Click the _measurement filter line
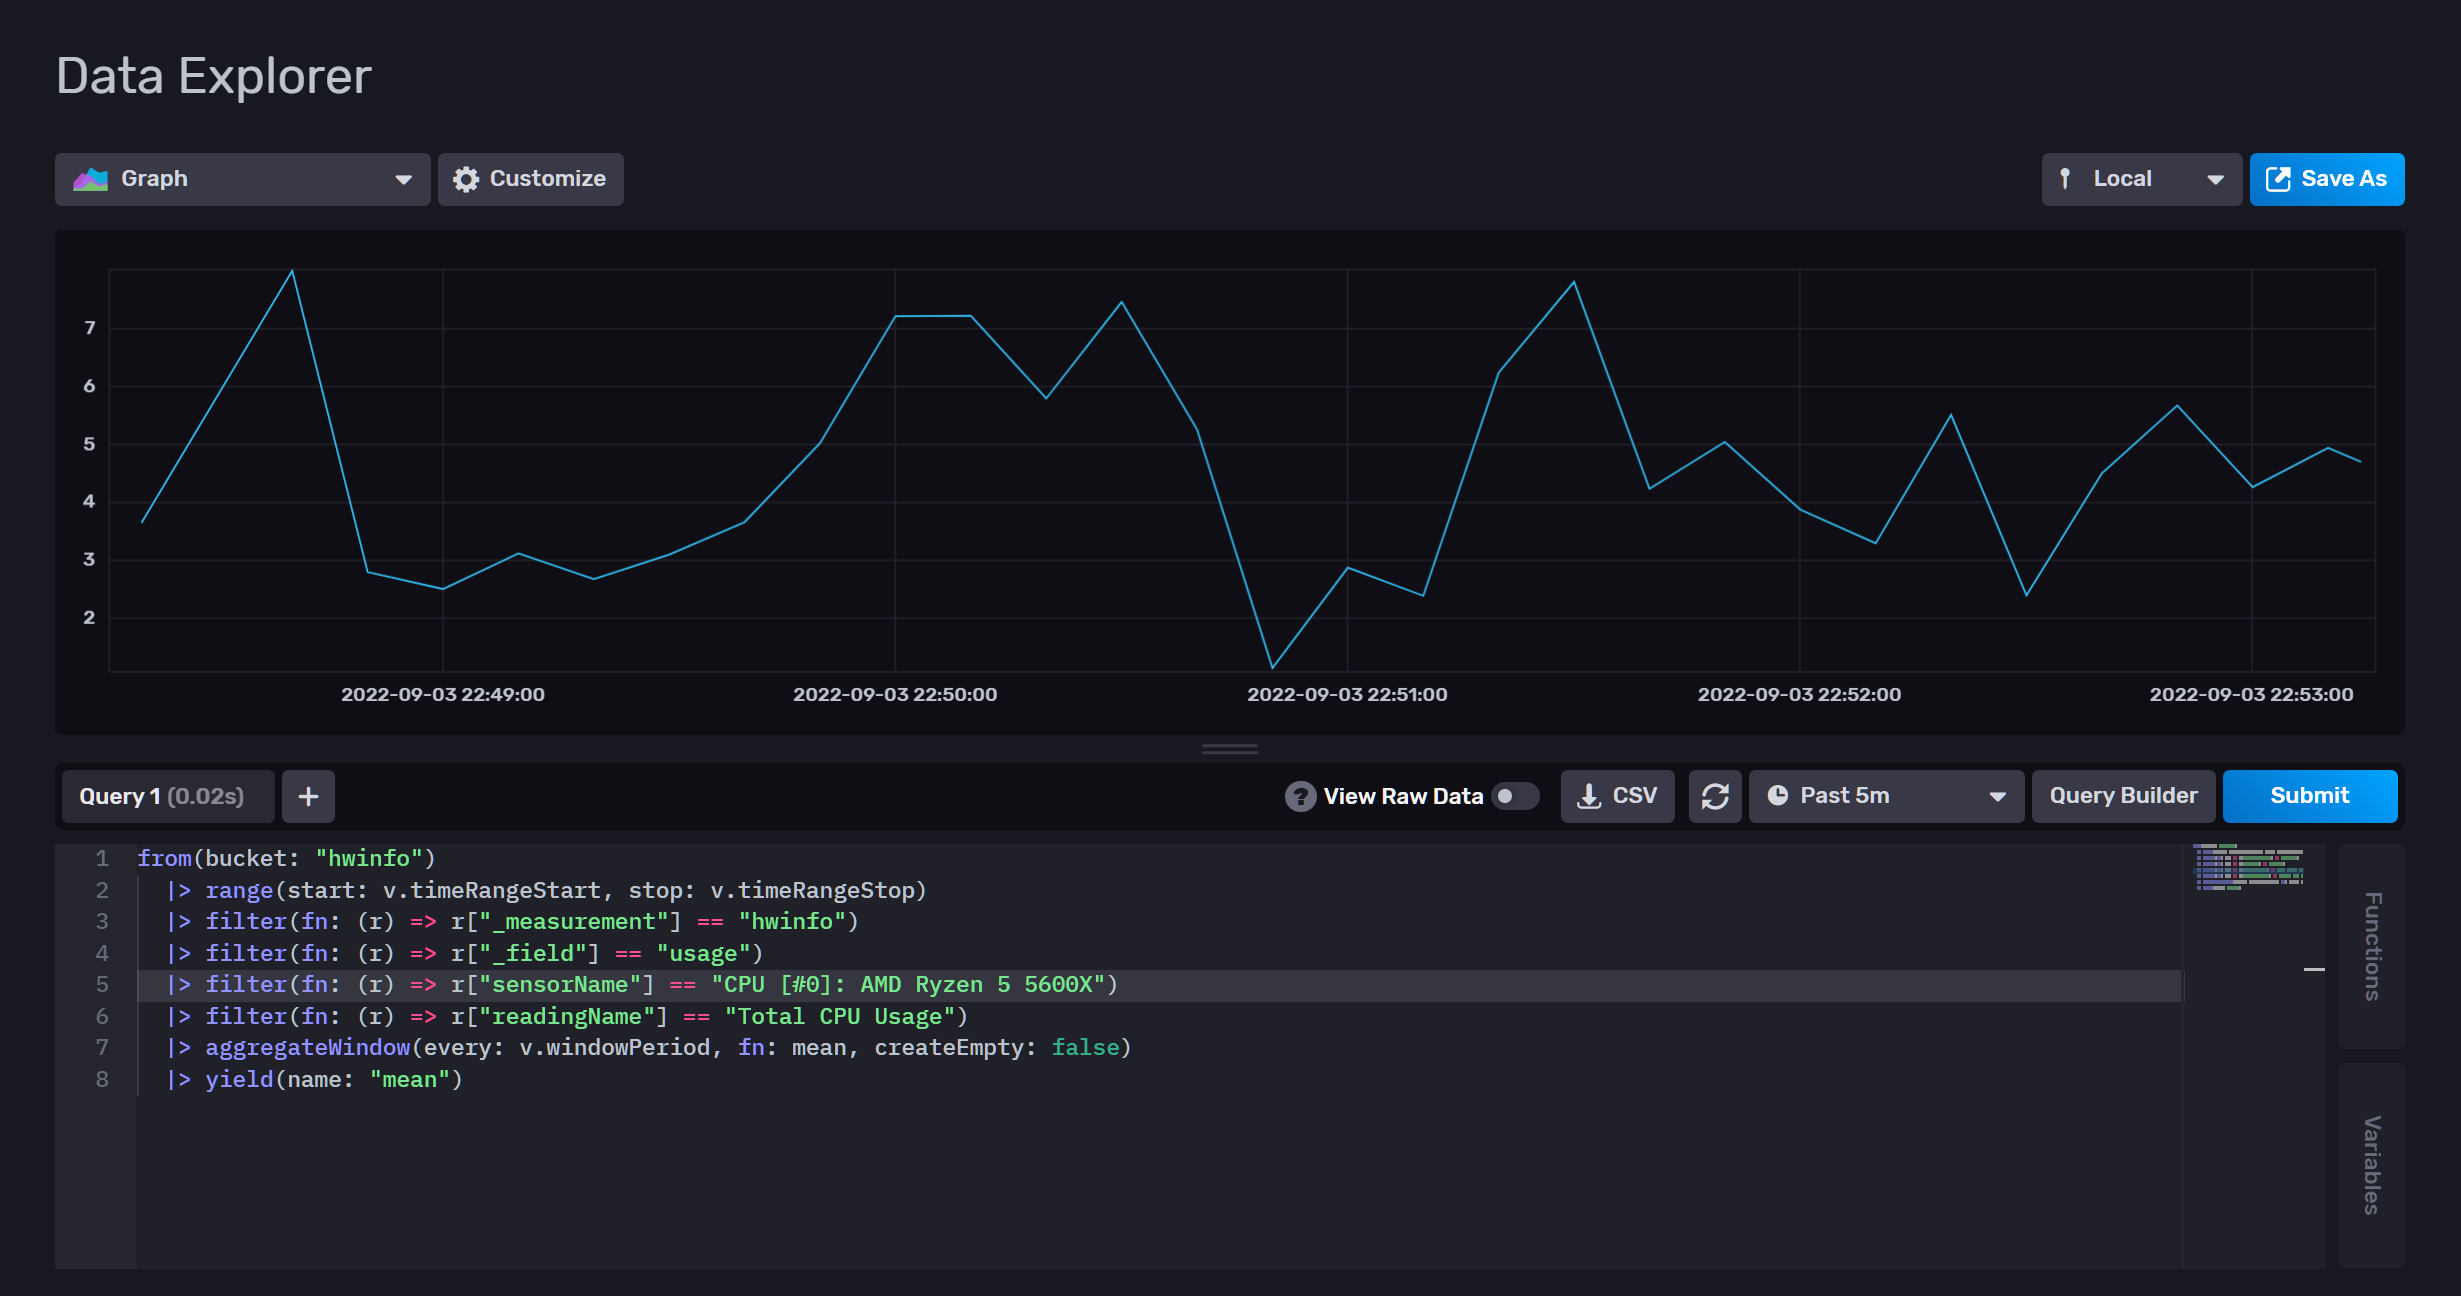 click(513, 921)
